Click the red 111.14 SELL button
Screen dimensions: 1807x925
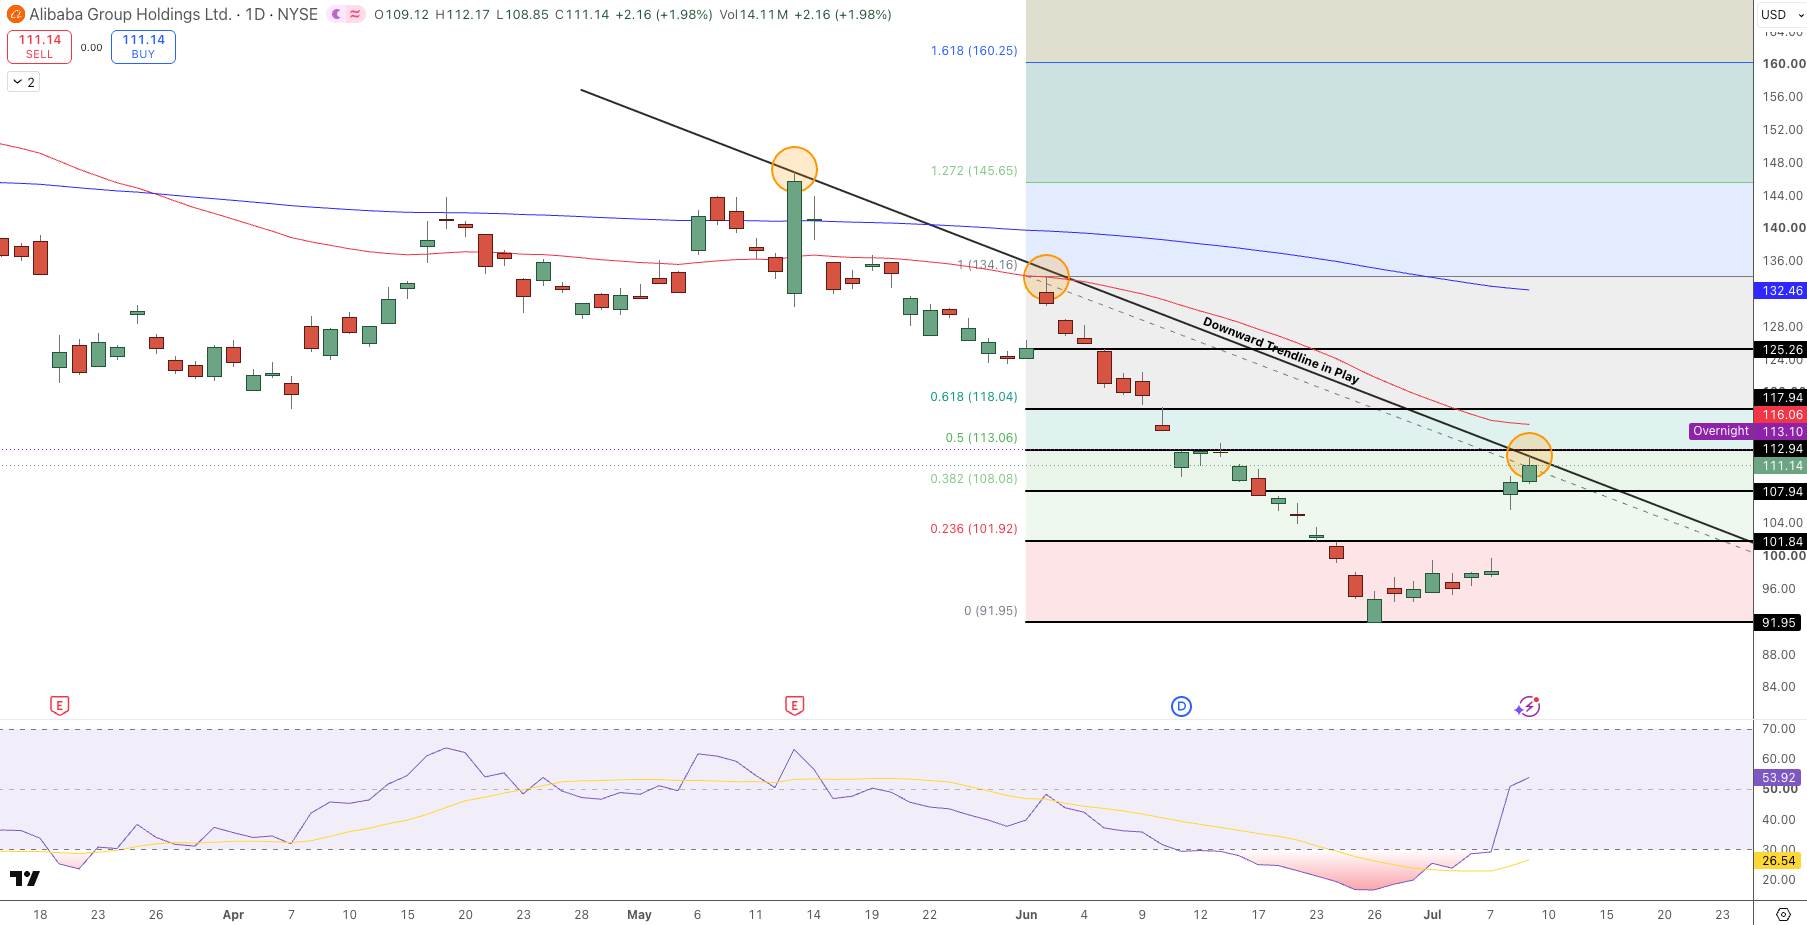tap(39, 46)
